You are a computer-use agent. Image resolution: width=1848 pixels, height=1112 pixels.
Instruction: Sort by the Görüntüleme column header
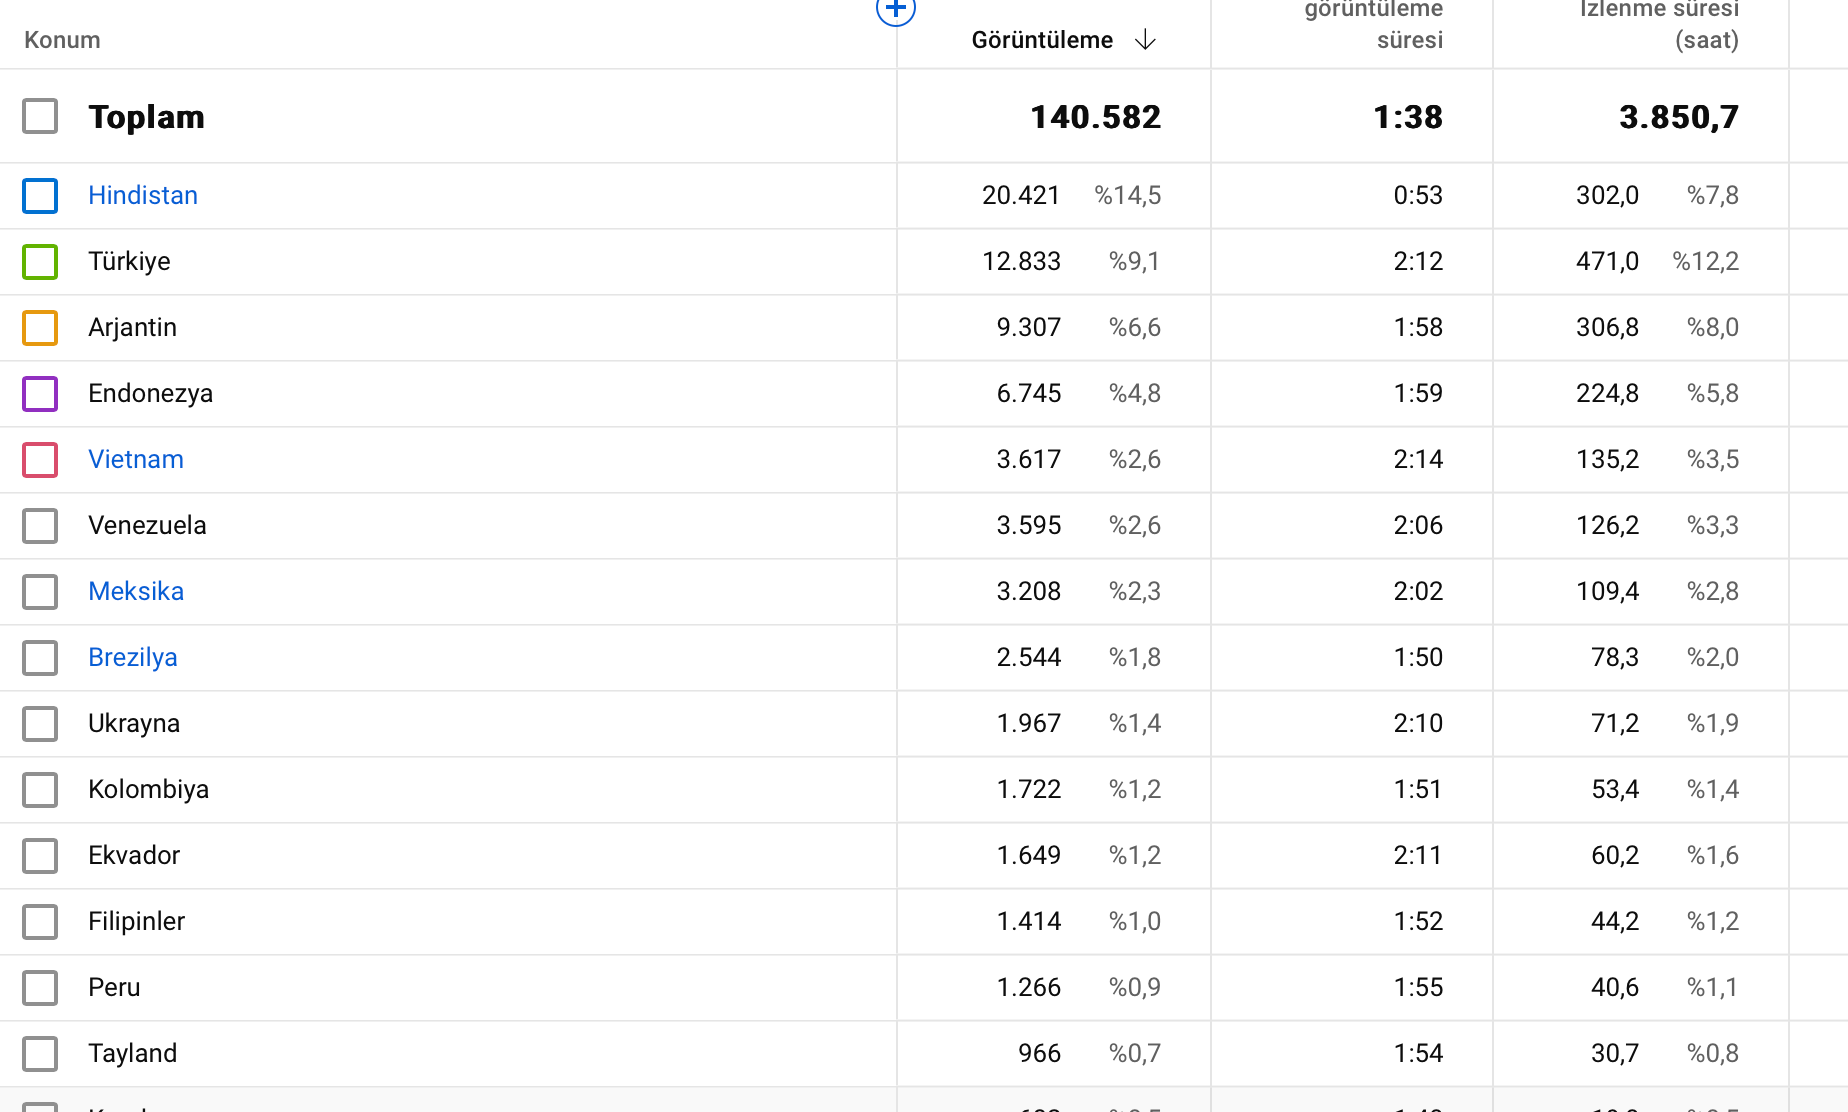click(x=1042, y=40)
